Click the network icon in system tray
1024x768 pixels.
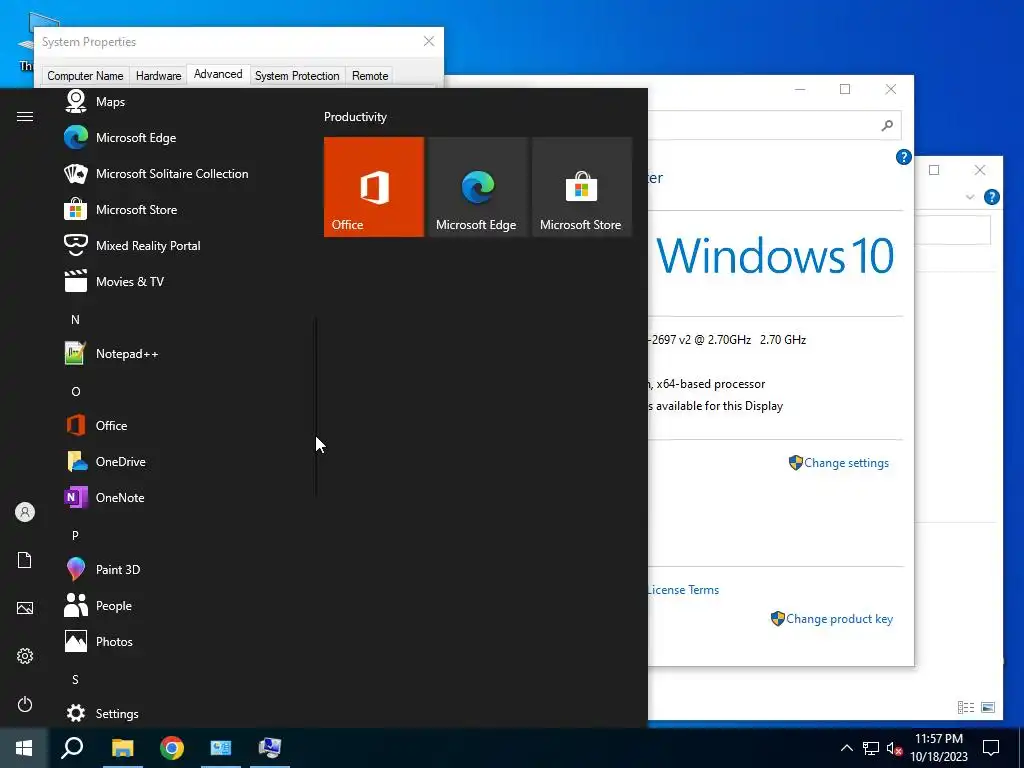[871, 748]
